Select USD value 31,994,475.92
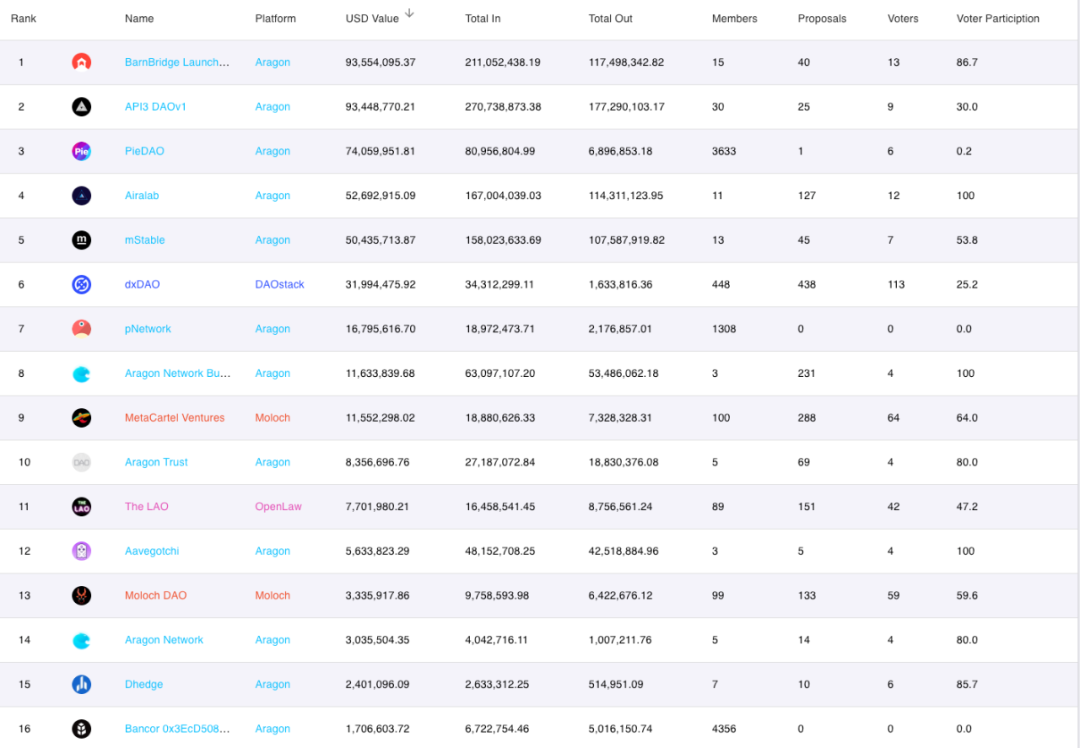Viewport: 1080px width, 748px height. [x=380, y=284]
